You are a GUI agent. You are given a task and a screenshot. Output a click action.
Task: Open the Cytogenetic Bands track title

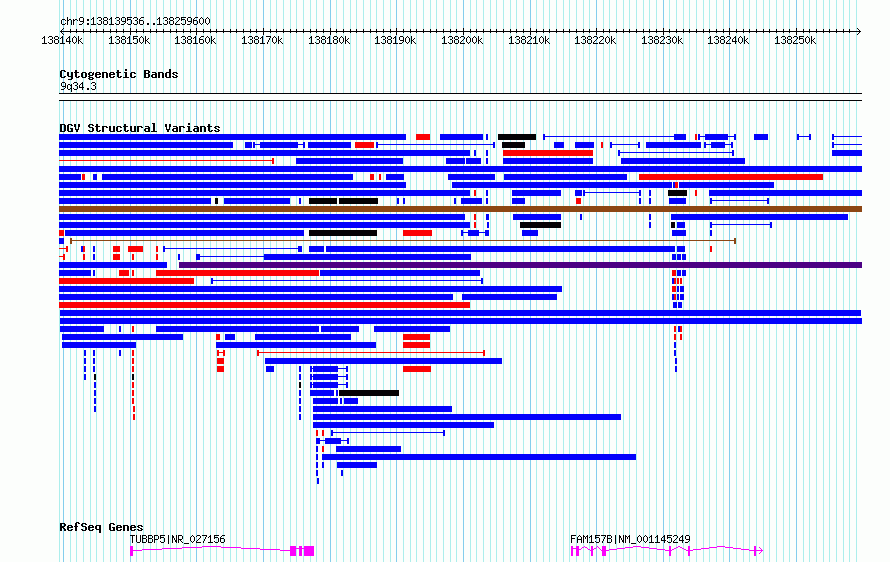tap(119, 74)
